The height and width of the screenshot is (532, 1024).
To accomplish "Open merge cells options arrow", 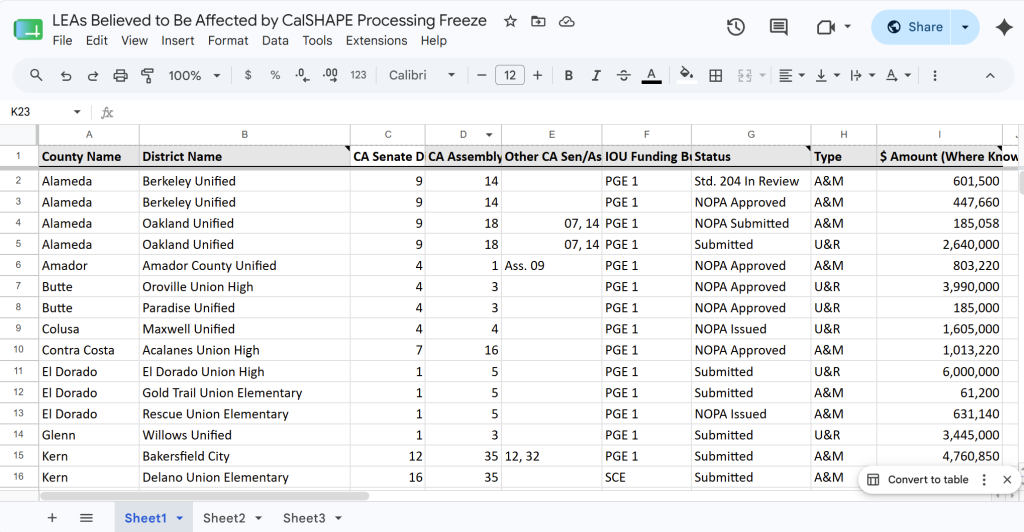I will (x=762, y=76).
